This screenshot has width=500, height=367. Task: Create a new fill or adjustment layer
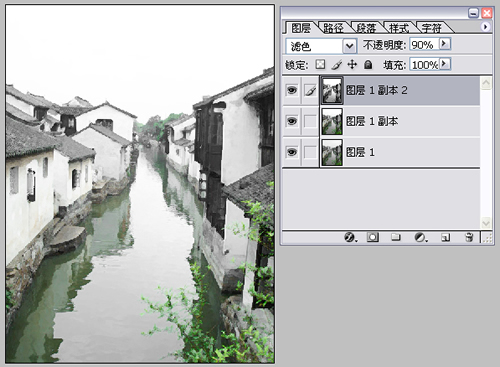pyautogui.click(x=421, y=237)
